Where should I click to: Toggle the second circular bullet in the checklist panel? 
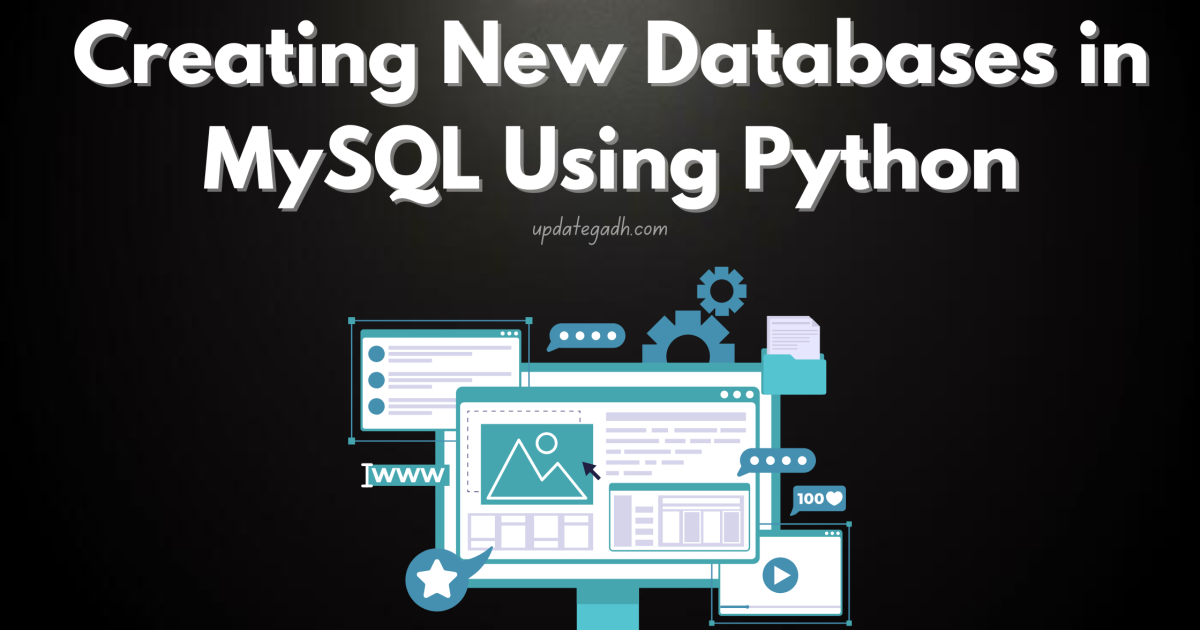point(376,380)
